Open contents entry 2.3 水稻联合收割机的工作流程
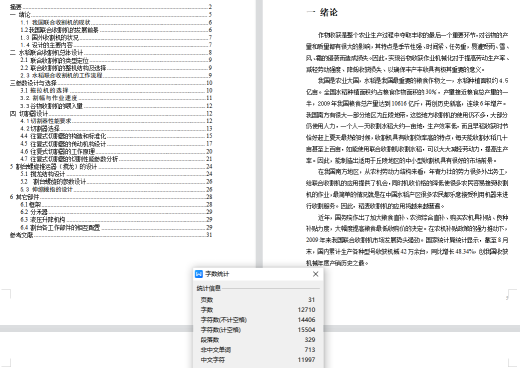 tap(116, 75)
